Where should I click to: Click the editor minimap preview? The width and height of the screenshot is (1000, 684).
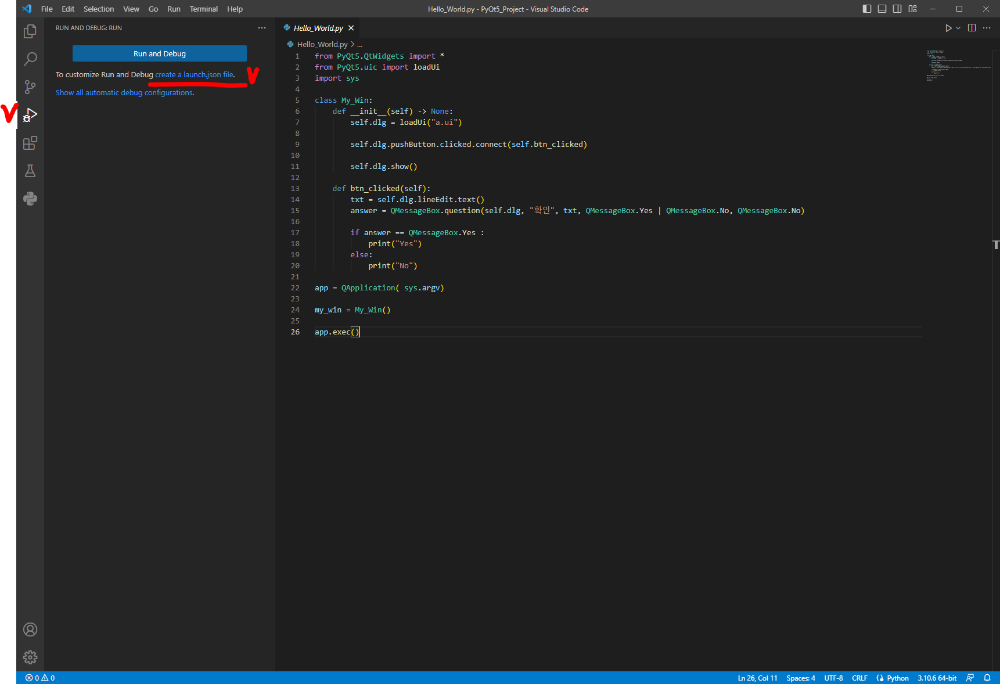click(x=957, y=65)
